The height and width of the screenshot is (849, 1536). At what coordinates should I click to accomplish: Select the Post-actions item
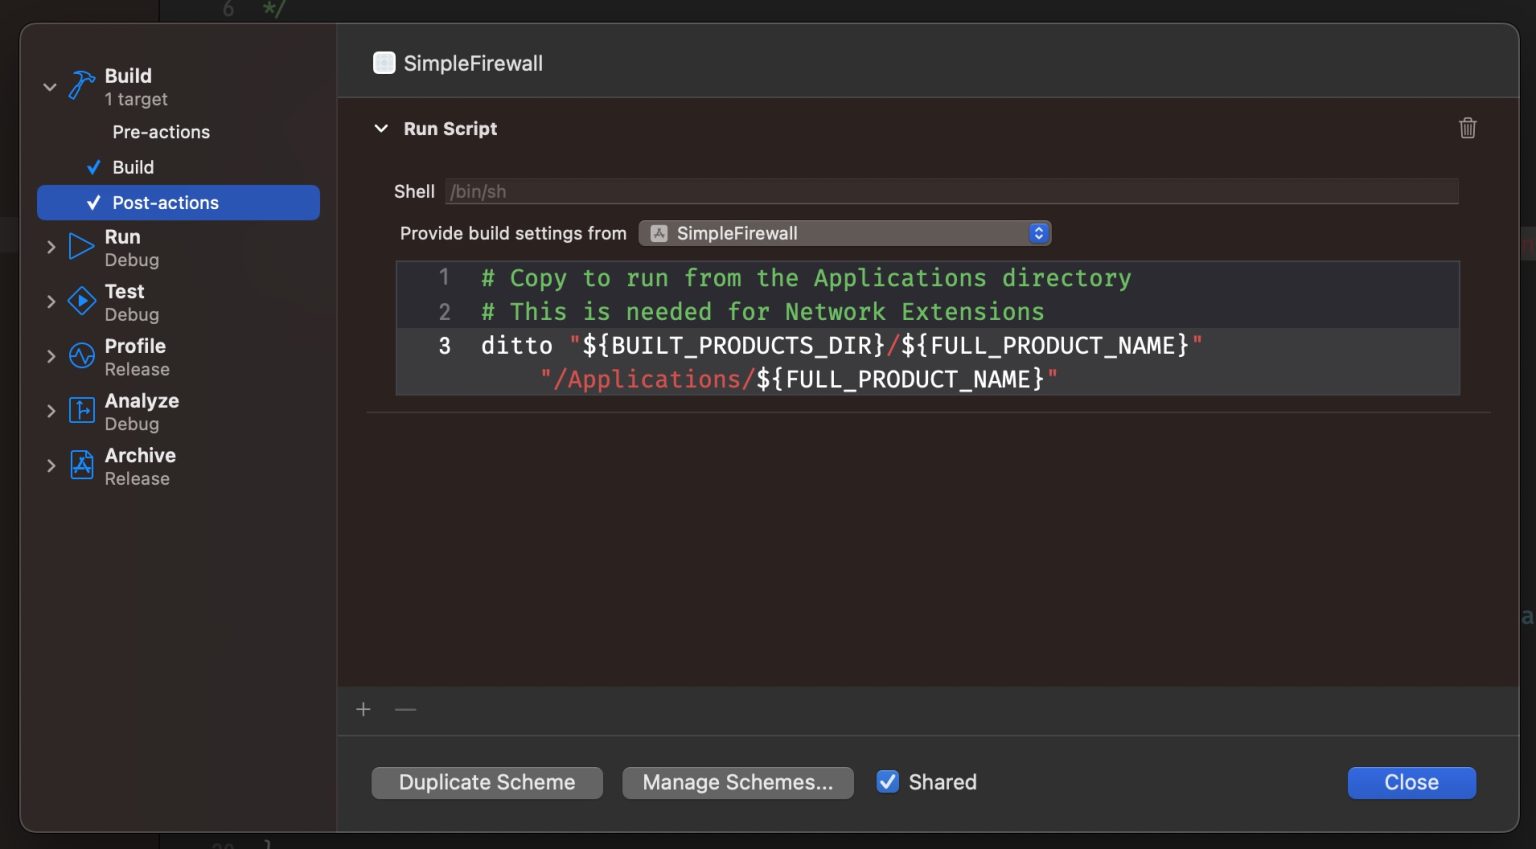165,203
